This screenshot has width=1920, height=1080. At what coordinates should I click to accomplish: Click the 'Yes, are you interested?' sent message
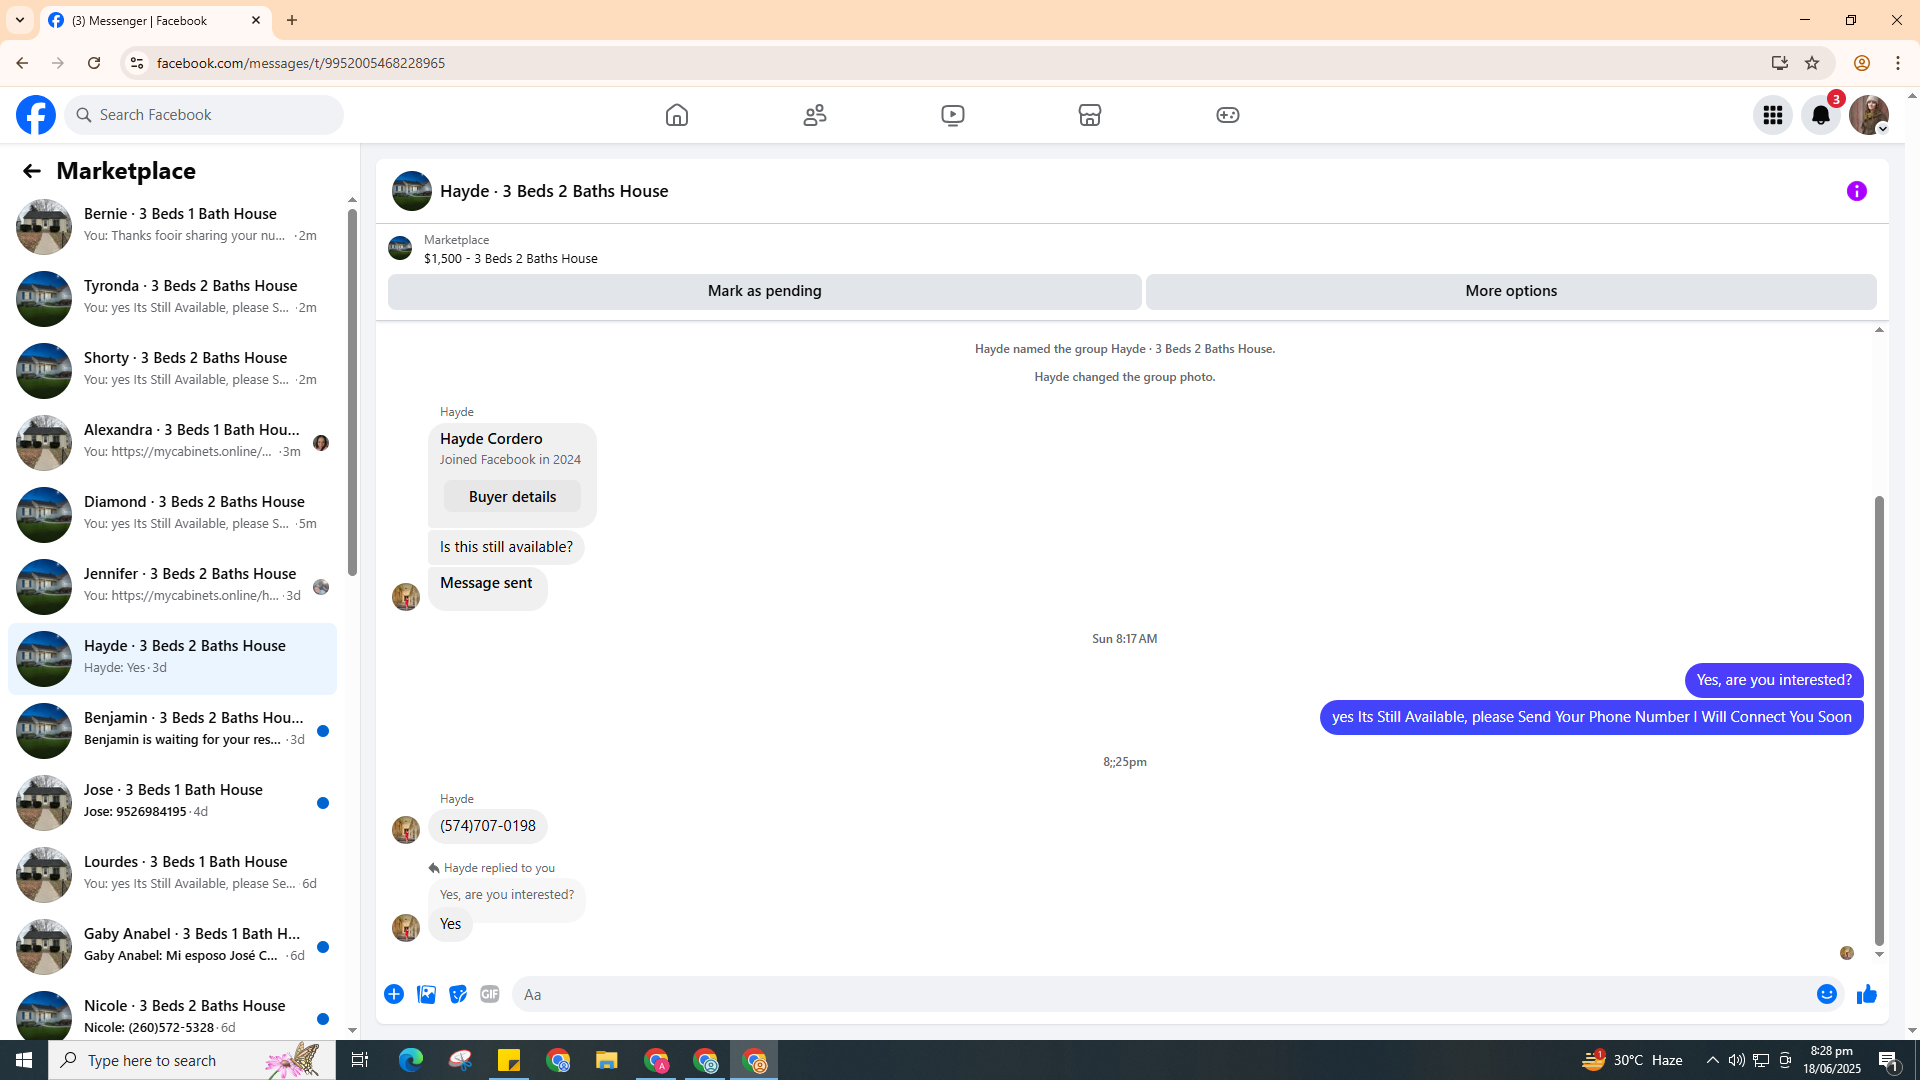1774,680
